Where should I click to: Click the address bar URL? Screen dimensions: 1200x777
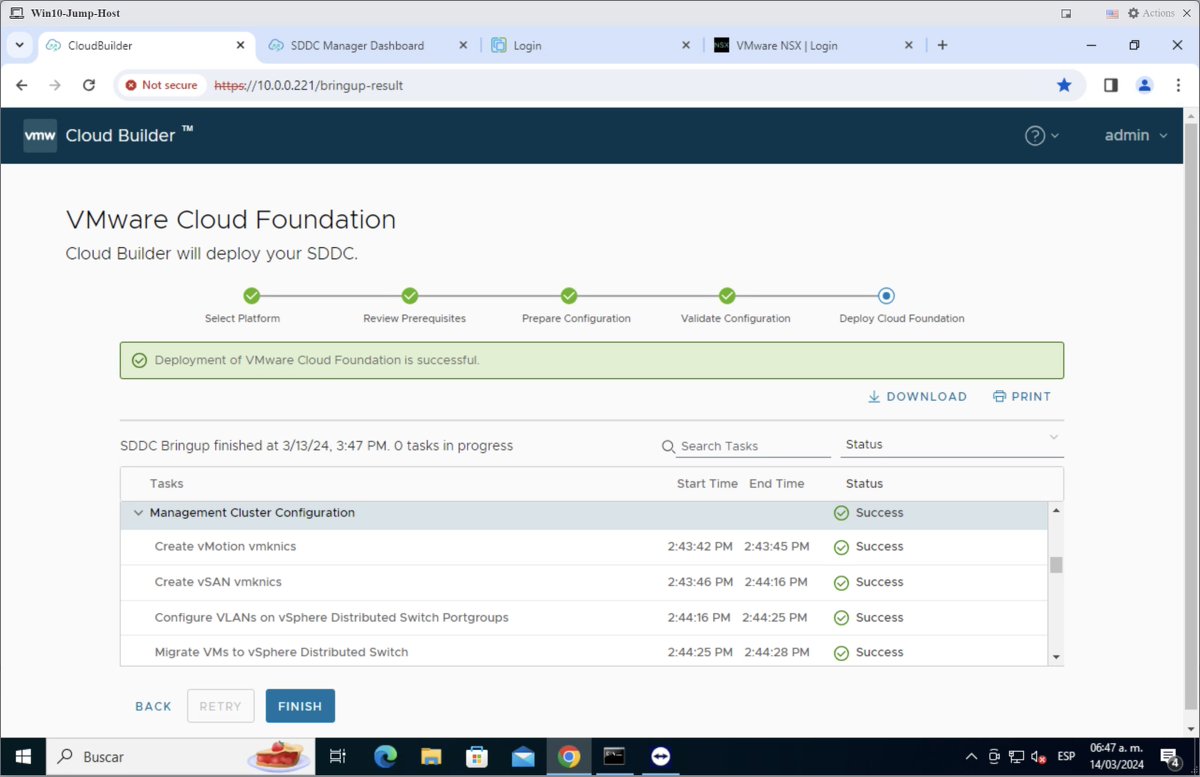[x=309, y=85]
